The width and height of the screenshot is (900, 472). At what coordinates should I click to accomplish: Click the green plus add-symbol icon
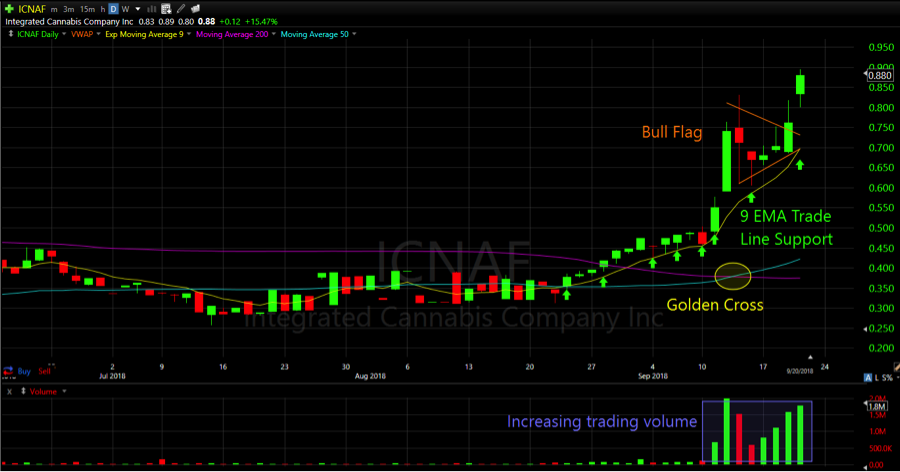(9, 9)
